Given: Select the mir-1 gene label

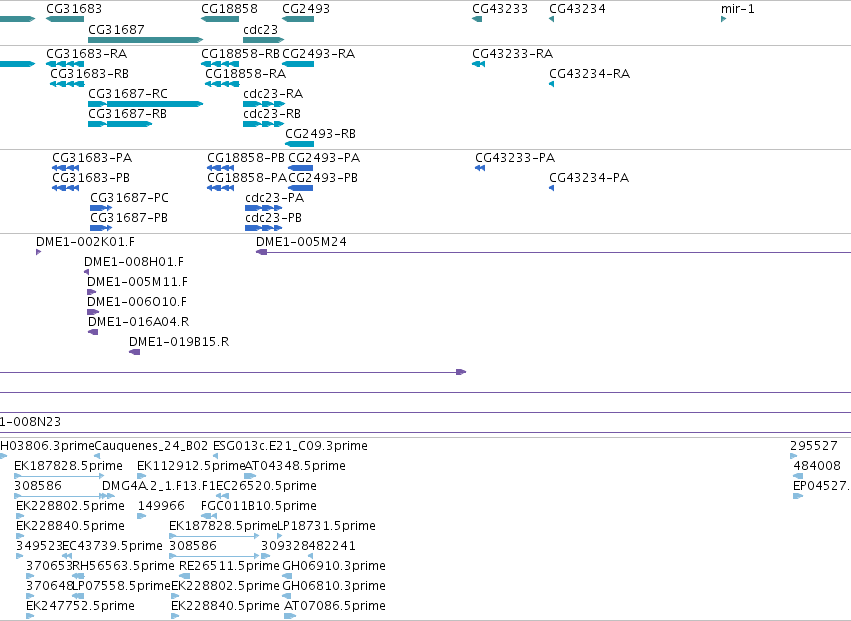Looking at the screenshot, I should [x=738, y=9].
